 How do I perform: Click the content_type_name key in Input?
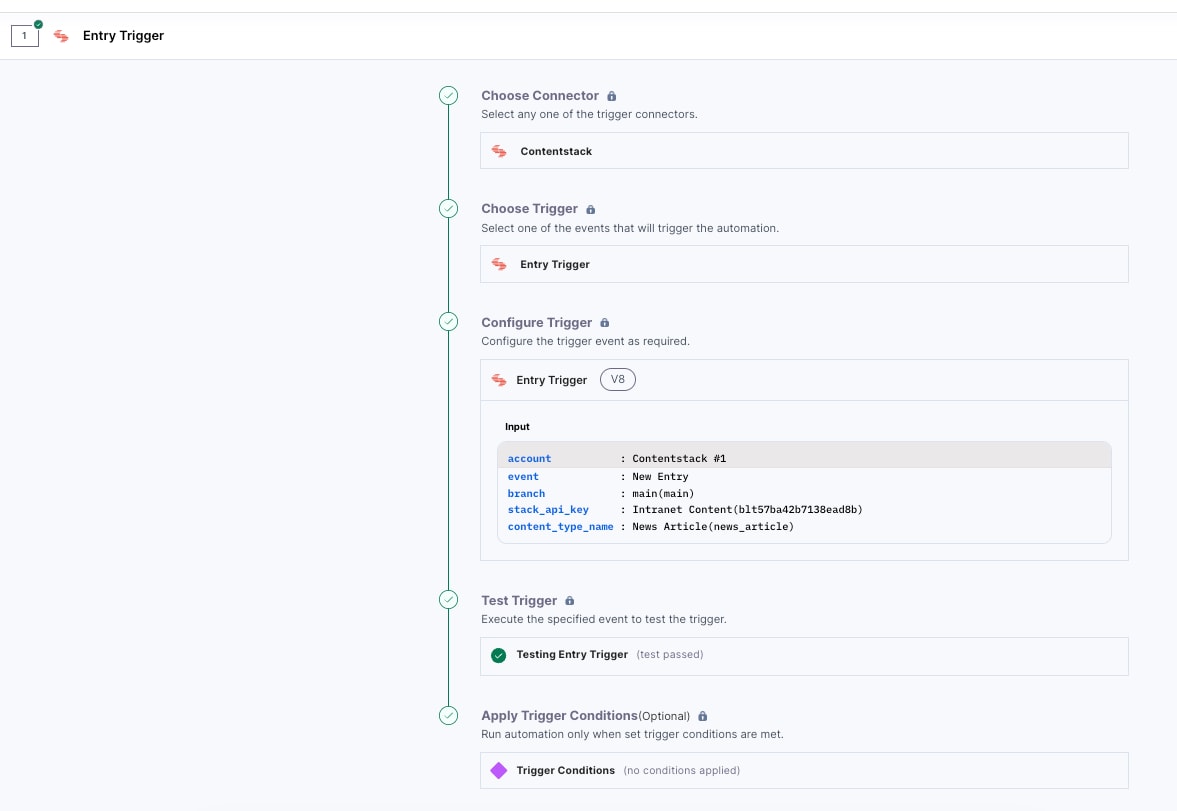point(560,527)
